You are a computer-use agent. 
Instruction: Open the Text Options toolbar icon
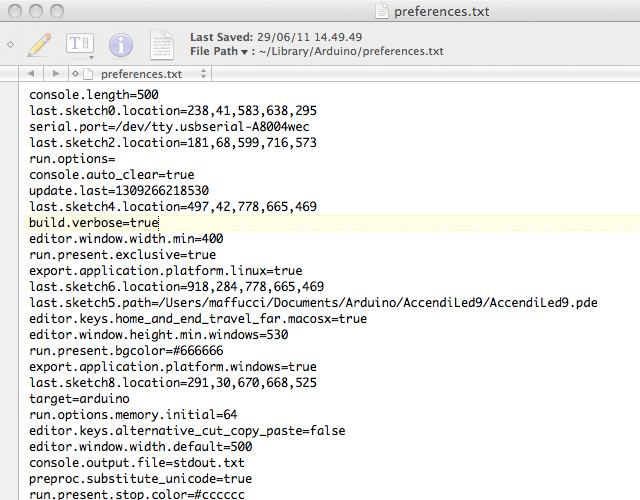(x=79, y=45)
